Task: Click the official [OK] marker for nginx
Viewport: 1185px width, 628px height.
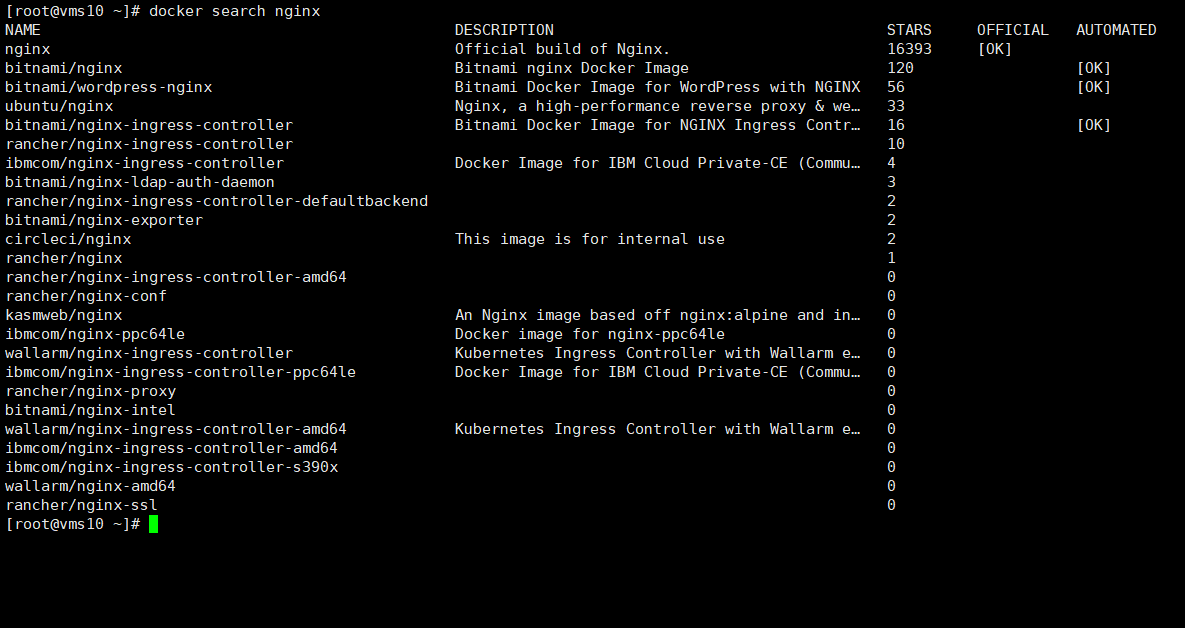Action: point(995,49)
